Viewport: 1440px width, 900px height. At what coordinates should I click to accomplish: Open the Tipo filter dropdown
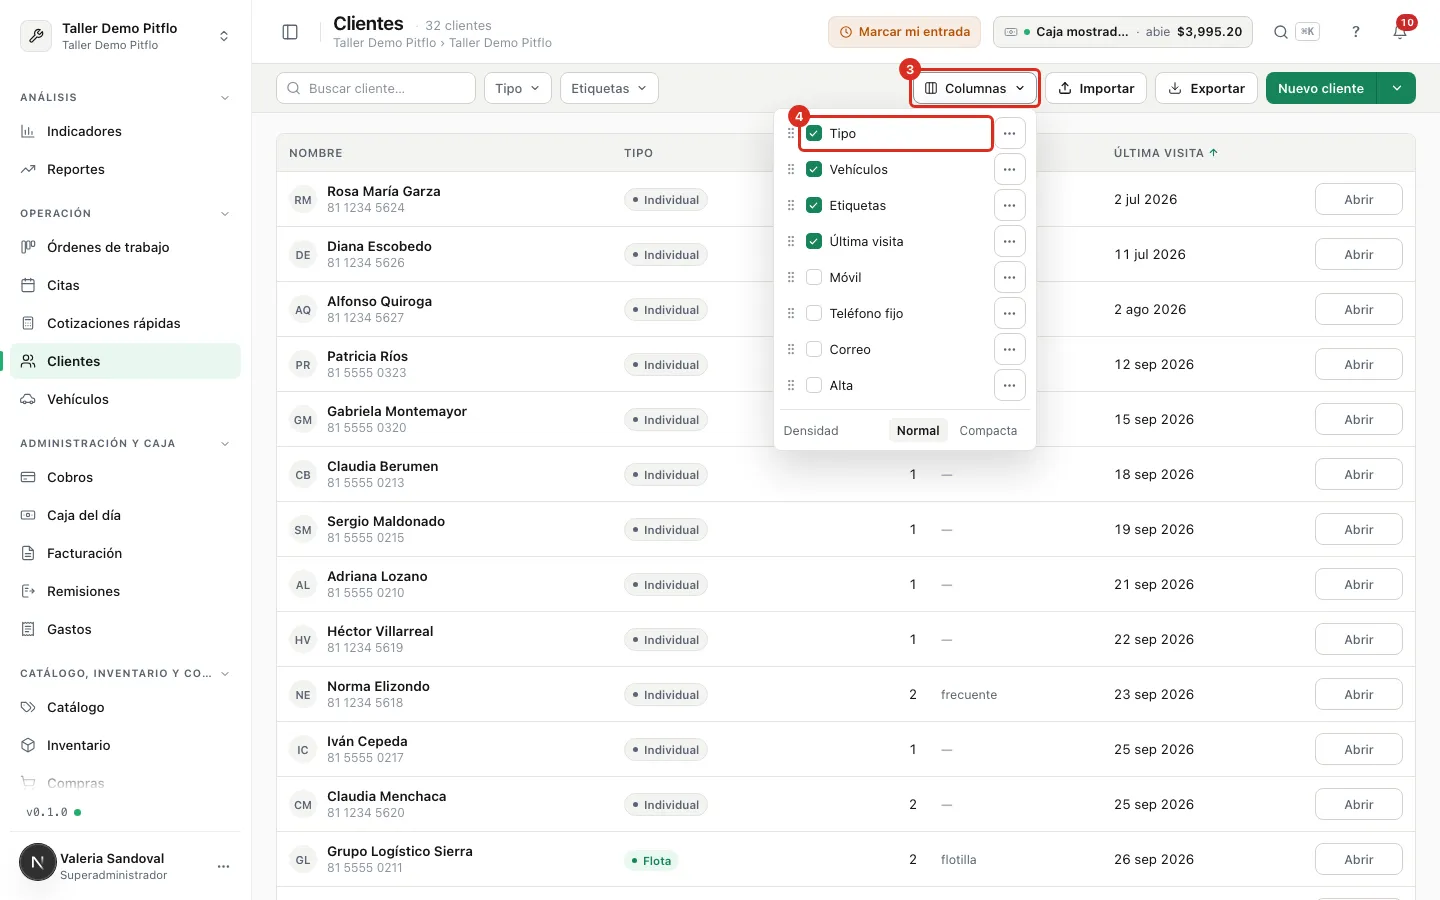point(518,88)
